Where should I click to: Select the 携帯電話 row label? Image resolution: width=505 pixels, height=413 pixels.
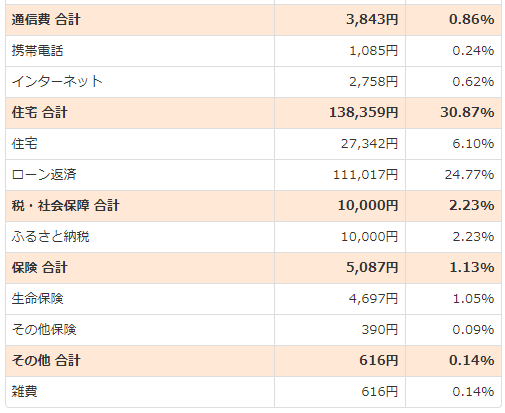[37, 51]
